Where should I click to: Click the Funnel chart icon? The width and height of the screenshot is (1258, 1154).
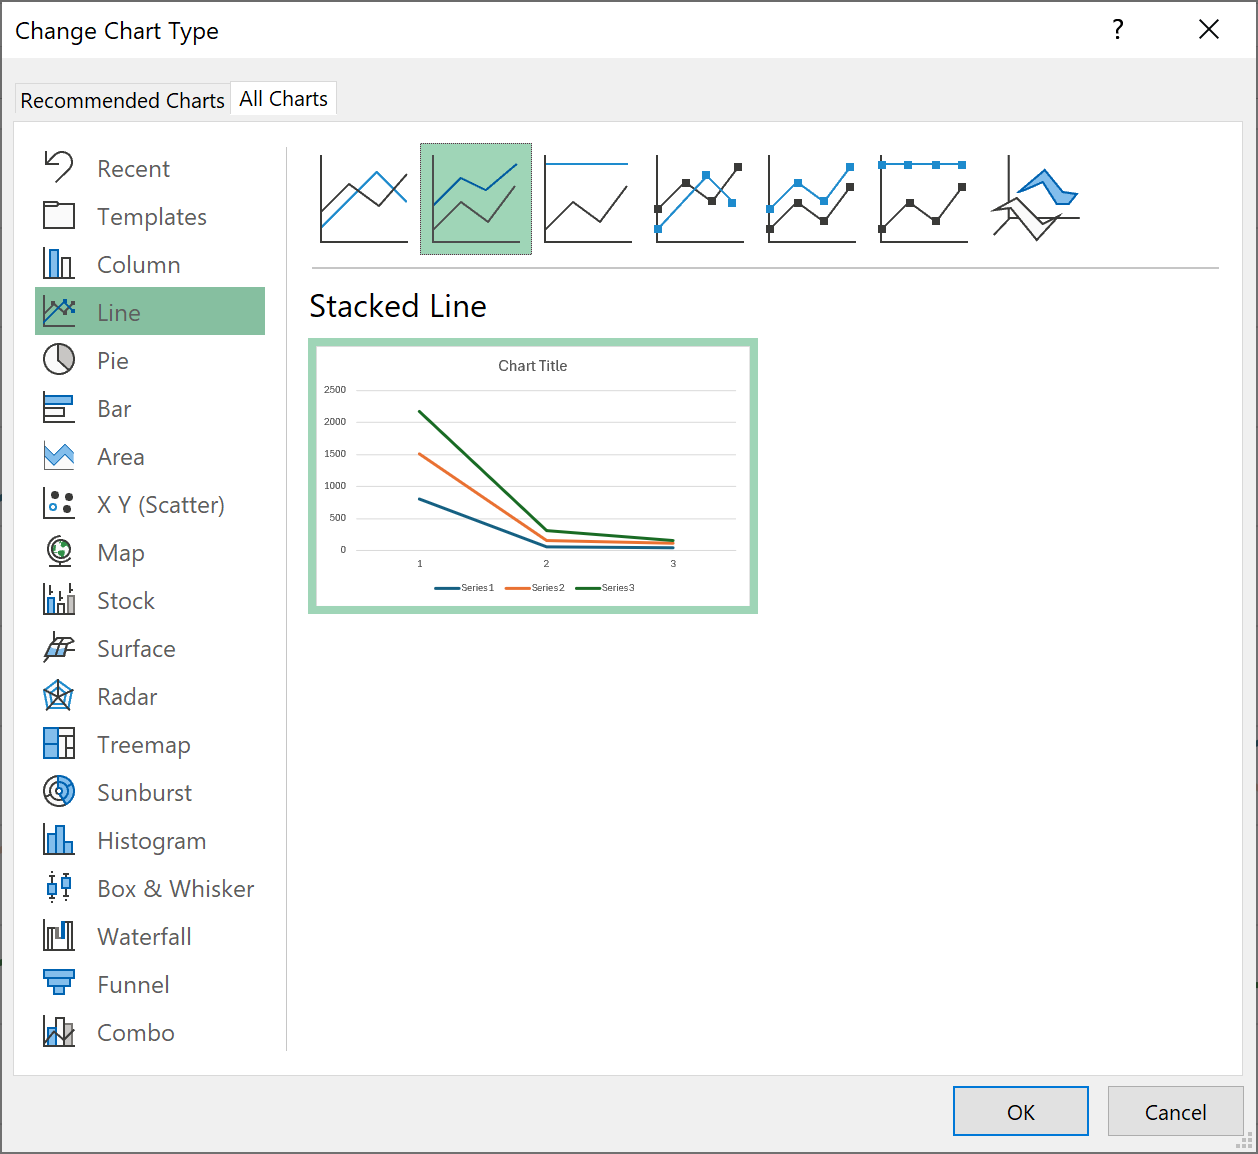pyautogui.click(x=59, y=983)
